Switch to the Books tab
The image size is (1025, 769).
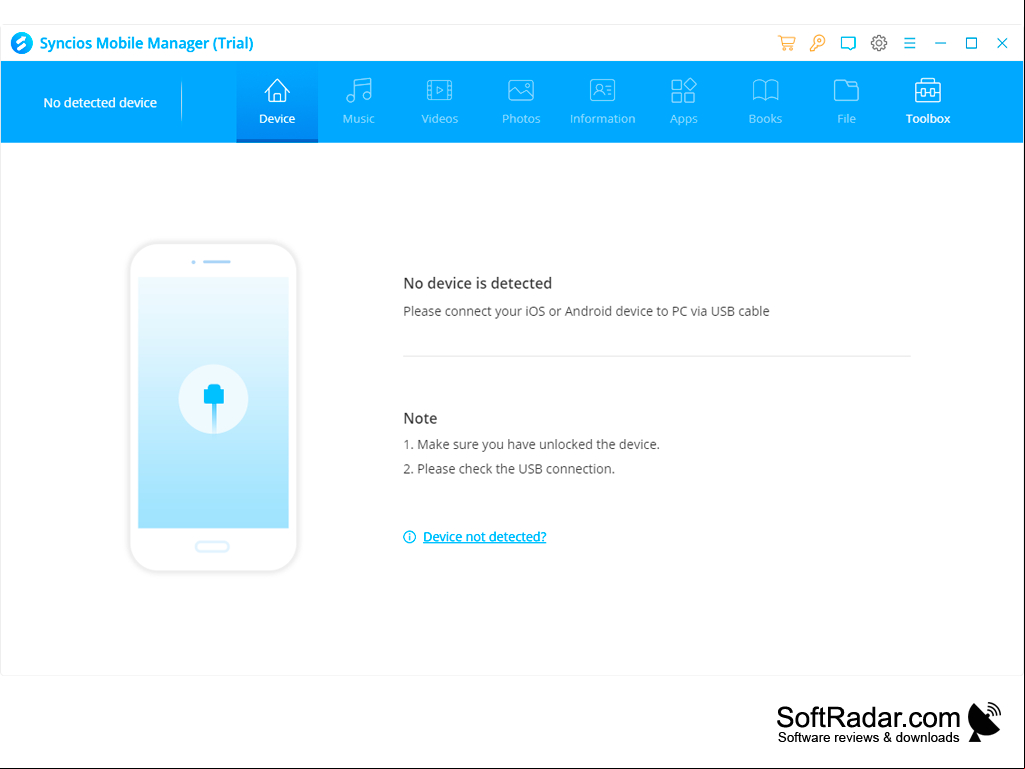(x=765, y=102)
